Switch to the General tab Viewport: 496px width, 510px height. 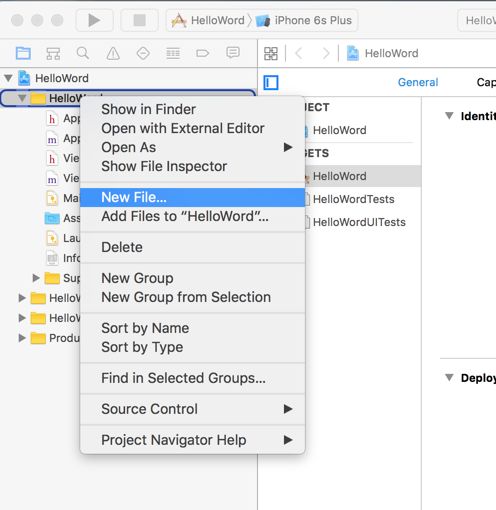click(x=418, y=82)
